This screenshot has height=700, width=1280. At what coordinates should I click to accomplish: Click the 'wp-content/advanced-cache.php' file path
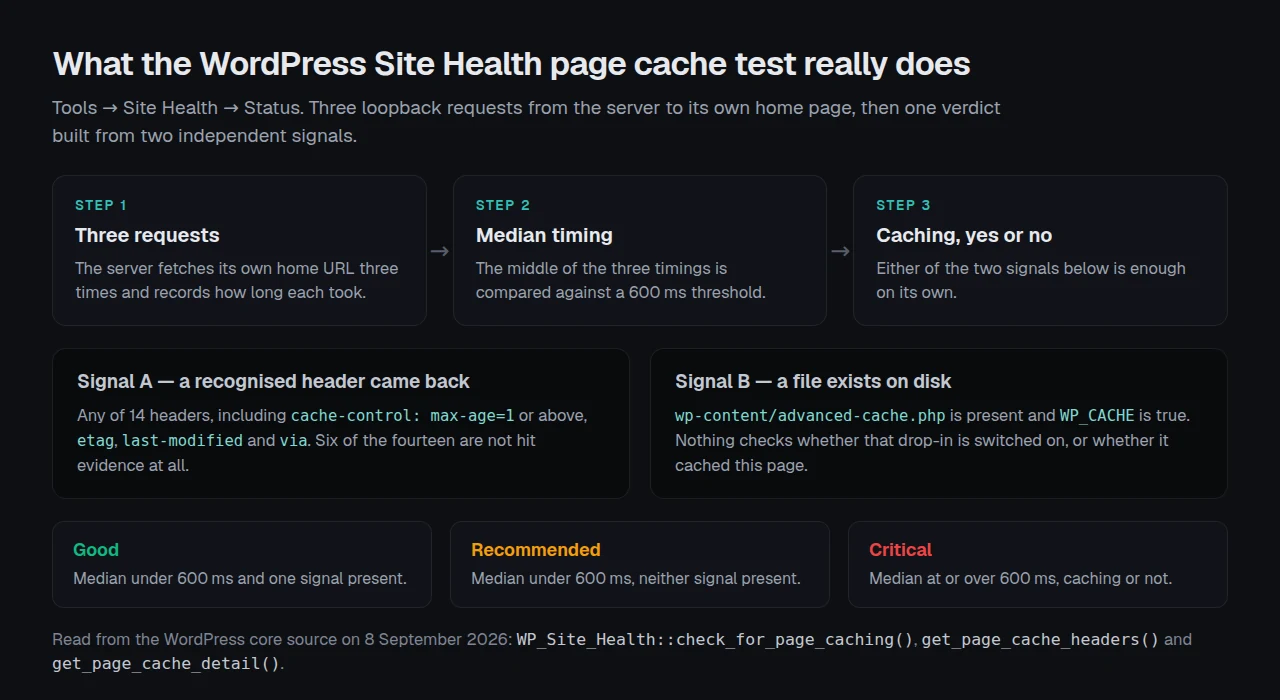(810, 415)
